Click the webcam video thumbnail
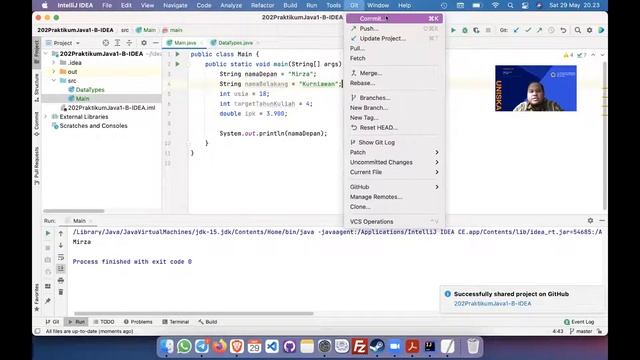This screenshot has height=360, width=640. (x=536, y=88)
